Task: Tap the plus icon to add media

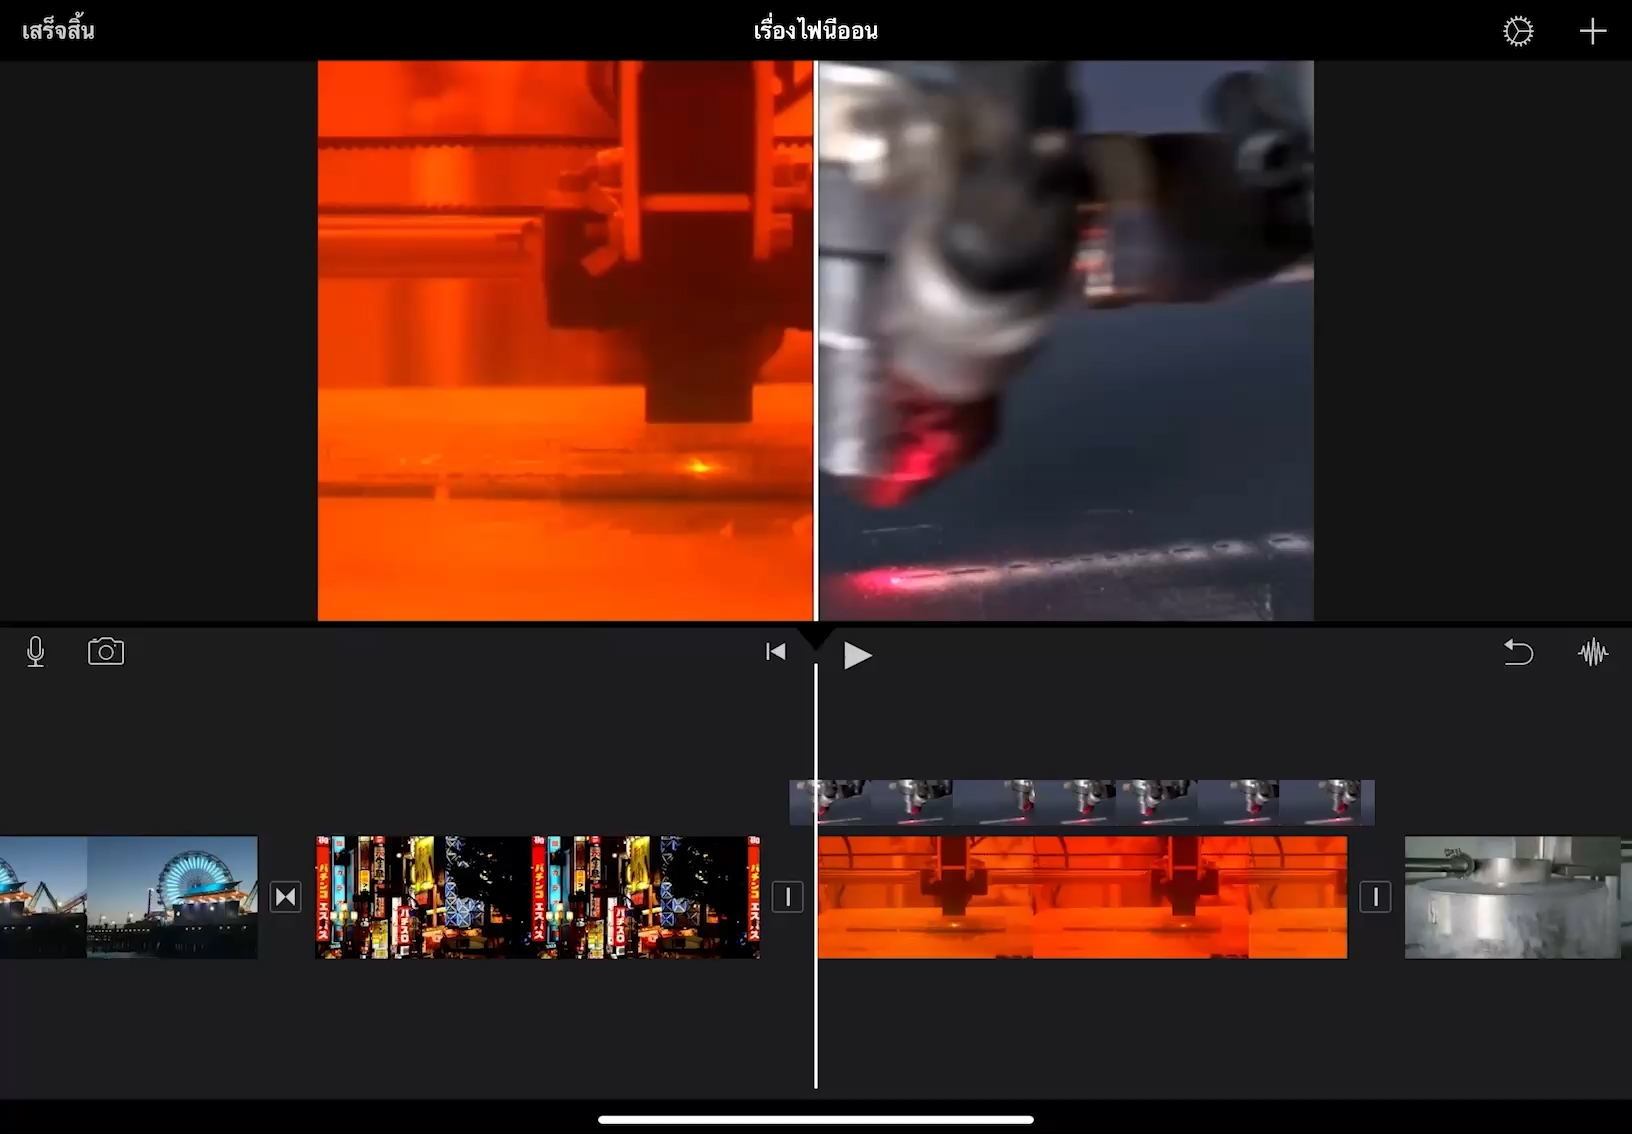Action: (1592, 32)
